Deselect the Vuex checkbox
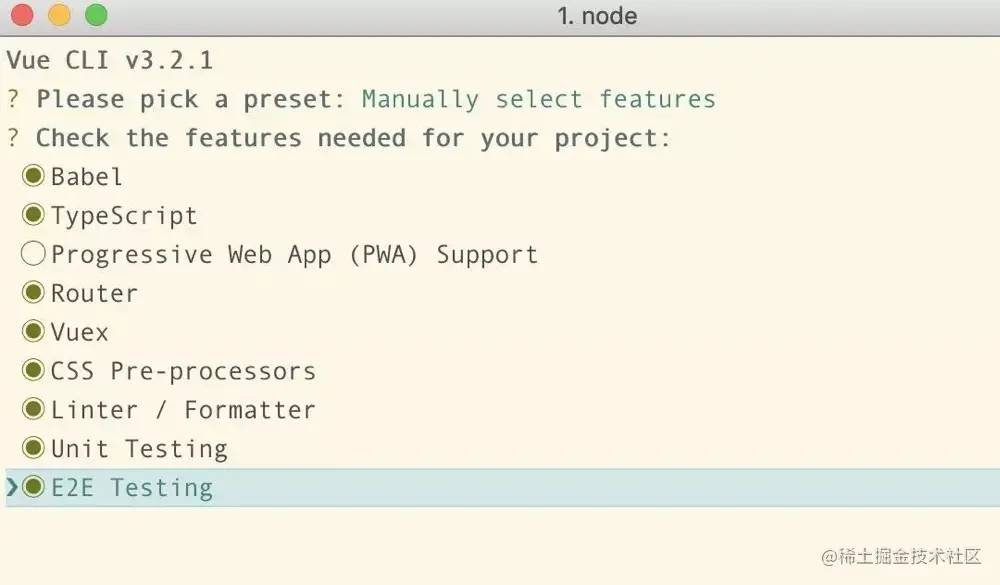This screenshot has height=585, width=1000. coord(34,332)
